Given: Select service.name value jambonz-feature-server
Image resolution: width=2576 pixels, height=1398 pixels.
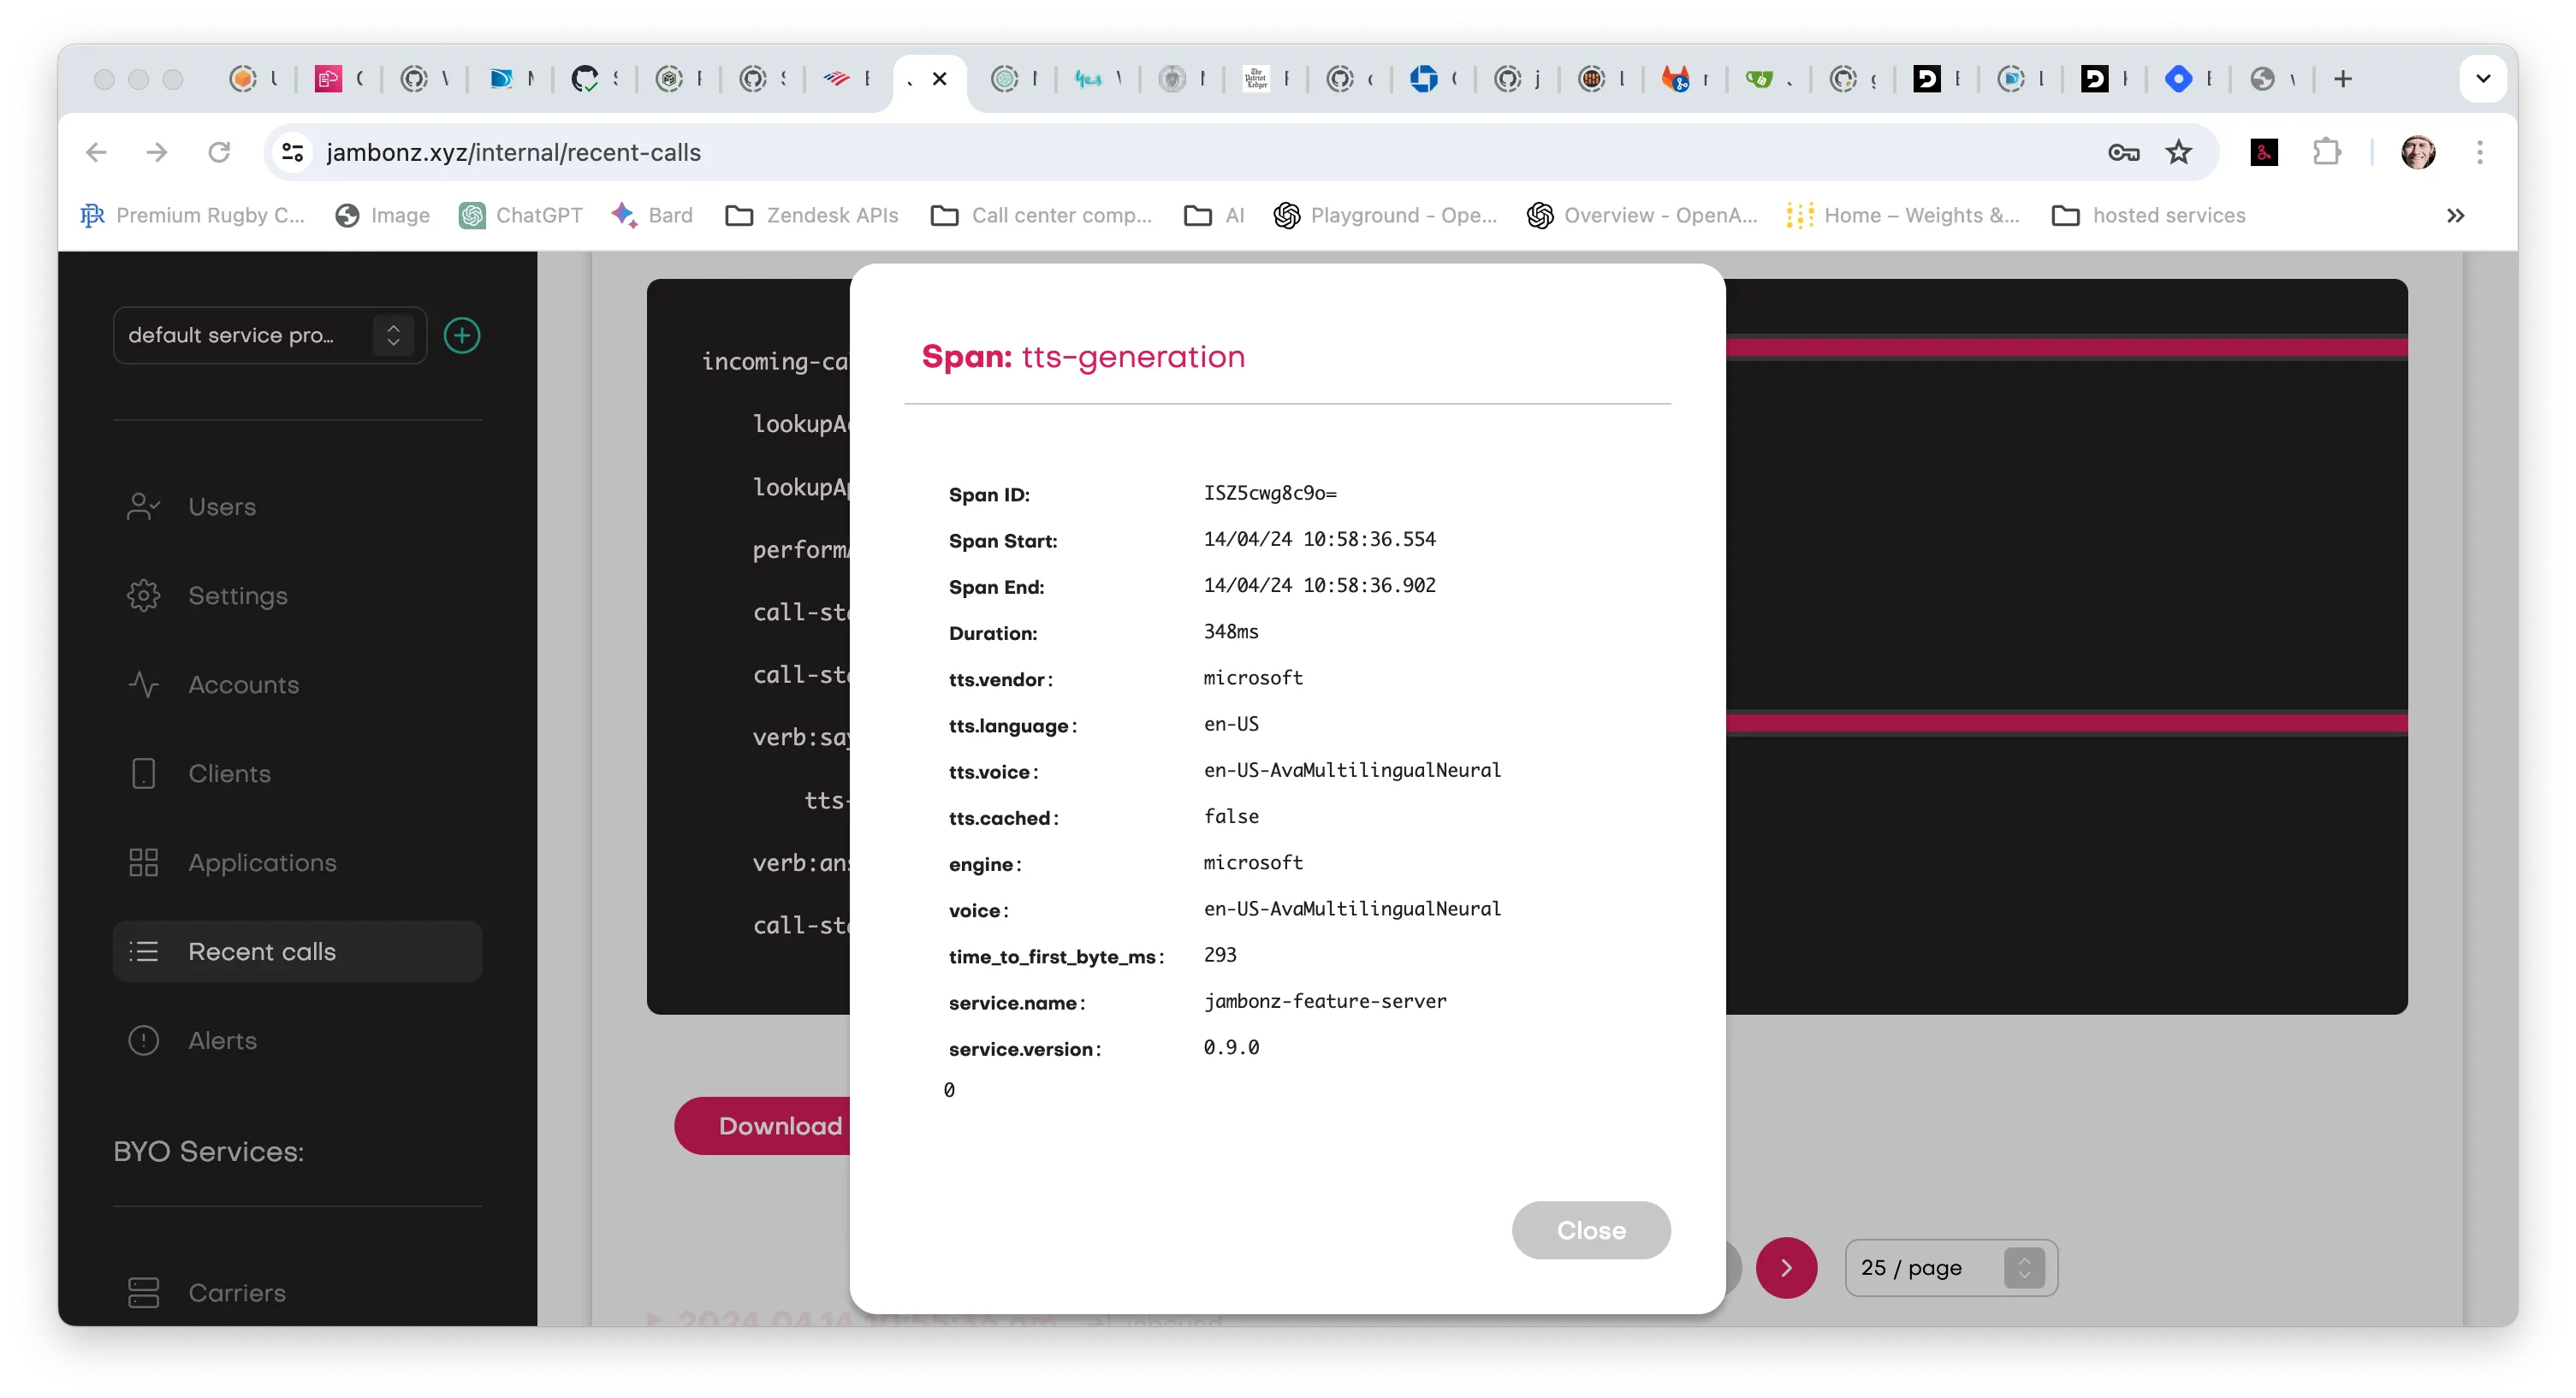Looking at the screenshot, I should pos(1325,1001).
